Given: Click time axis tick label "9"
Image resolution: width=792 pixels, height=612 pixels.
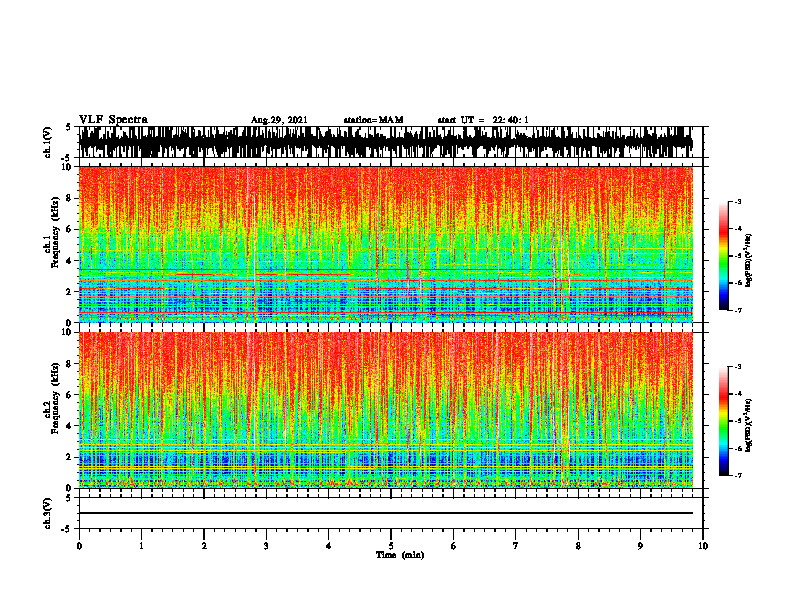Looking at the screenshot, I should [x=640, y=546].
